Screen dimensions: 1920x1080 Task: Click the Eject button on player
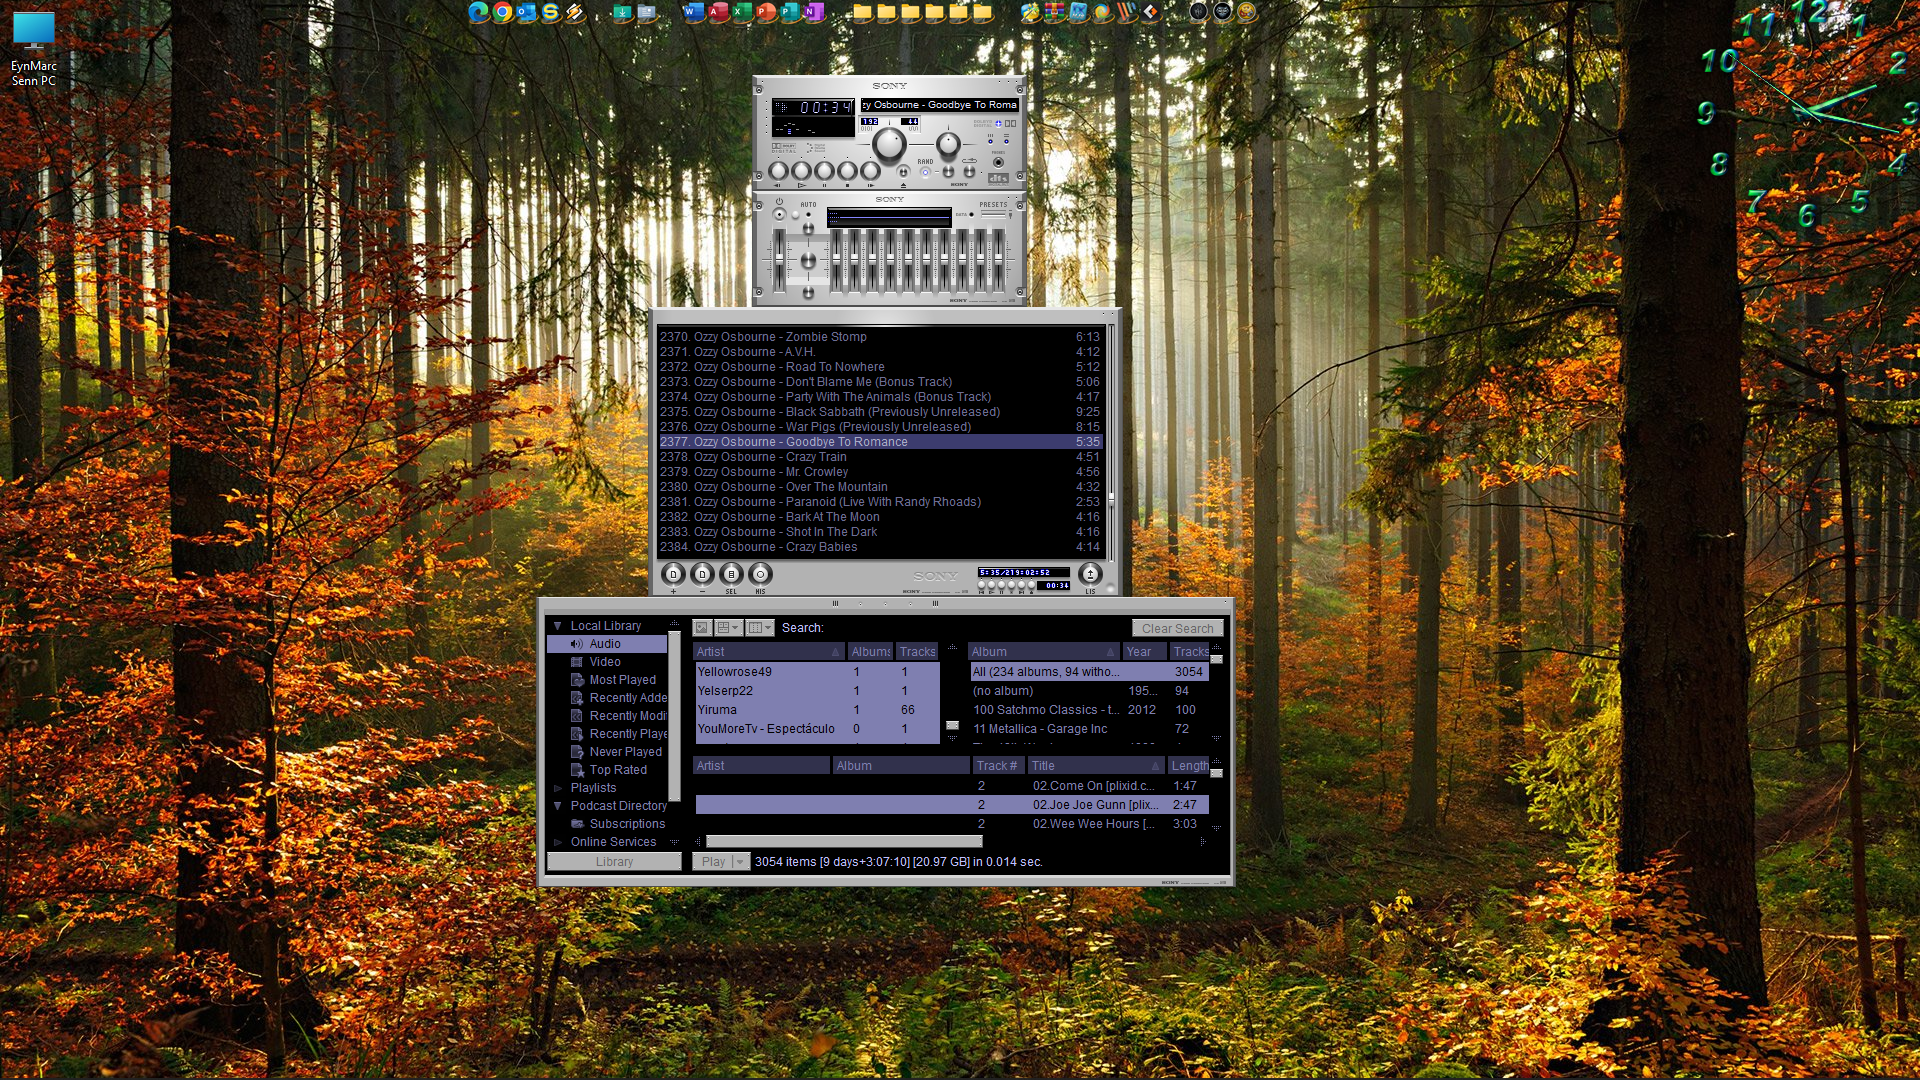pos(903,172)
